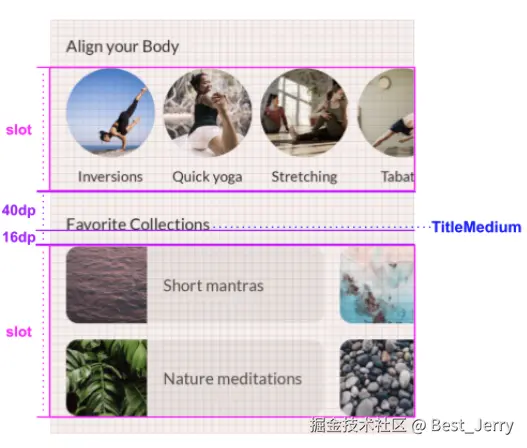The image size is (527, 448).
Task: Click the Align your Body heading
Action: pyautogui.click(x=122, y=47)
